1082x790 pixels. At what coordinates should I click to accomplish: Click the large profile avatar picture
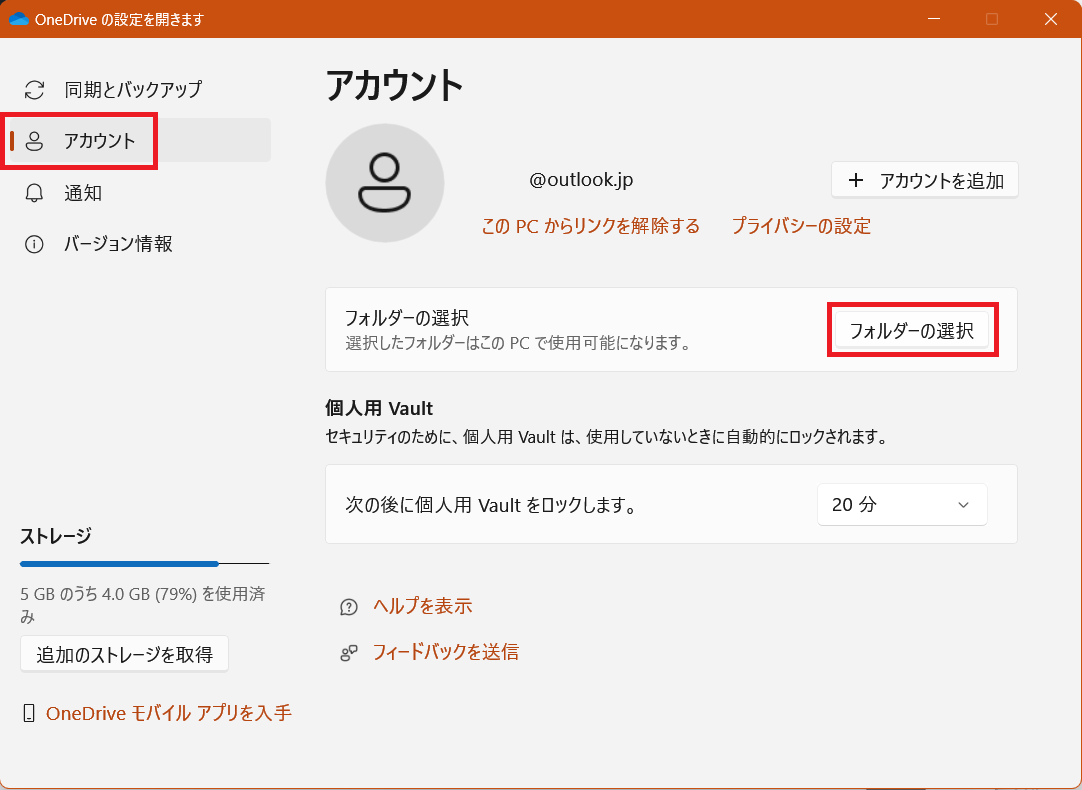(385, 183)
